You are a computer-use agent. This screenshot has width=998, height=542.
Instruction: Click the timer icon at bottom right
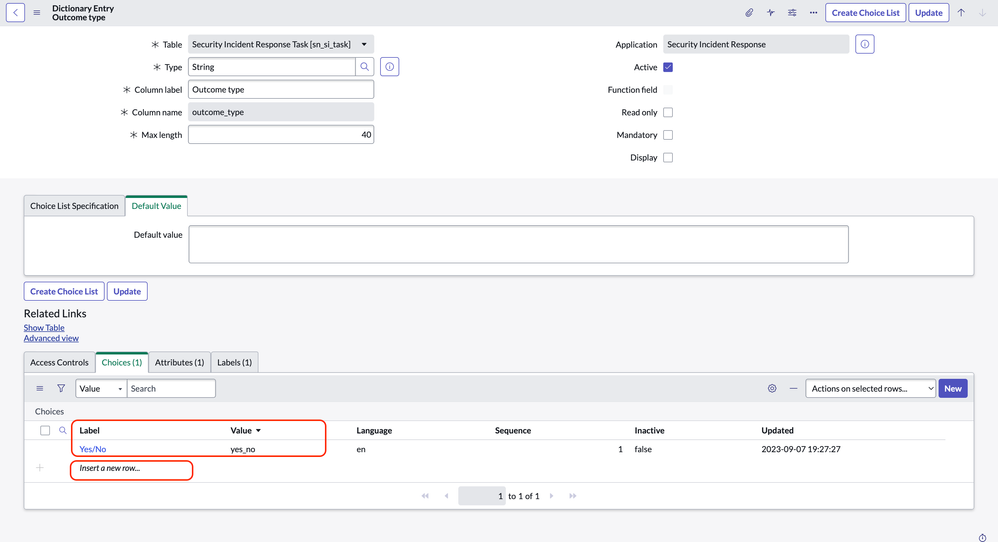coord(982,538)
